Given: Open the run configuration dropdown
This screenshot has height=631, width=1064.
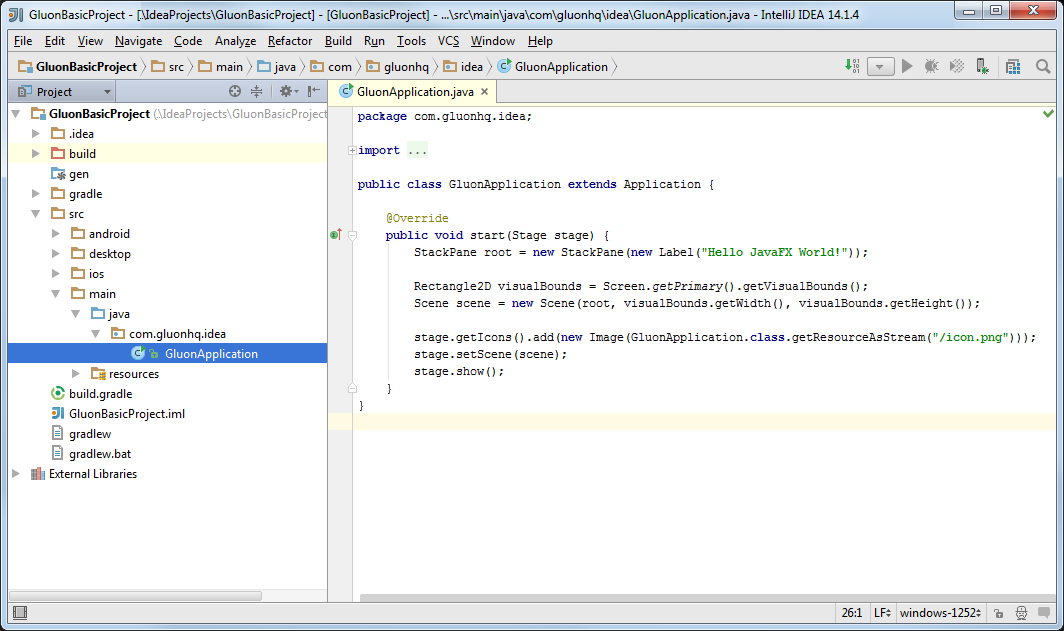Looking at the screenshot, I should click(x=880, y=66).
